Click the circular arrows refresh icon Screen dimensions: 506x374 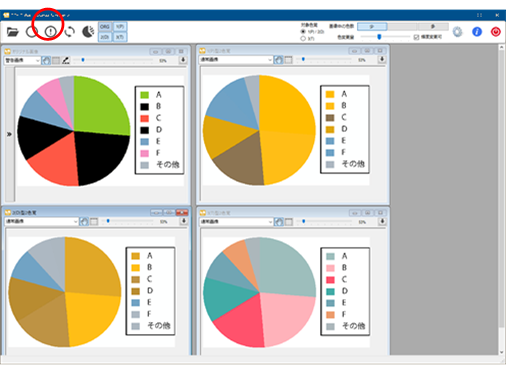coord(69,32)
